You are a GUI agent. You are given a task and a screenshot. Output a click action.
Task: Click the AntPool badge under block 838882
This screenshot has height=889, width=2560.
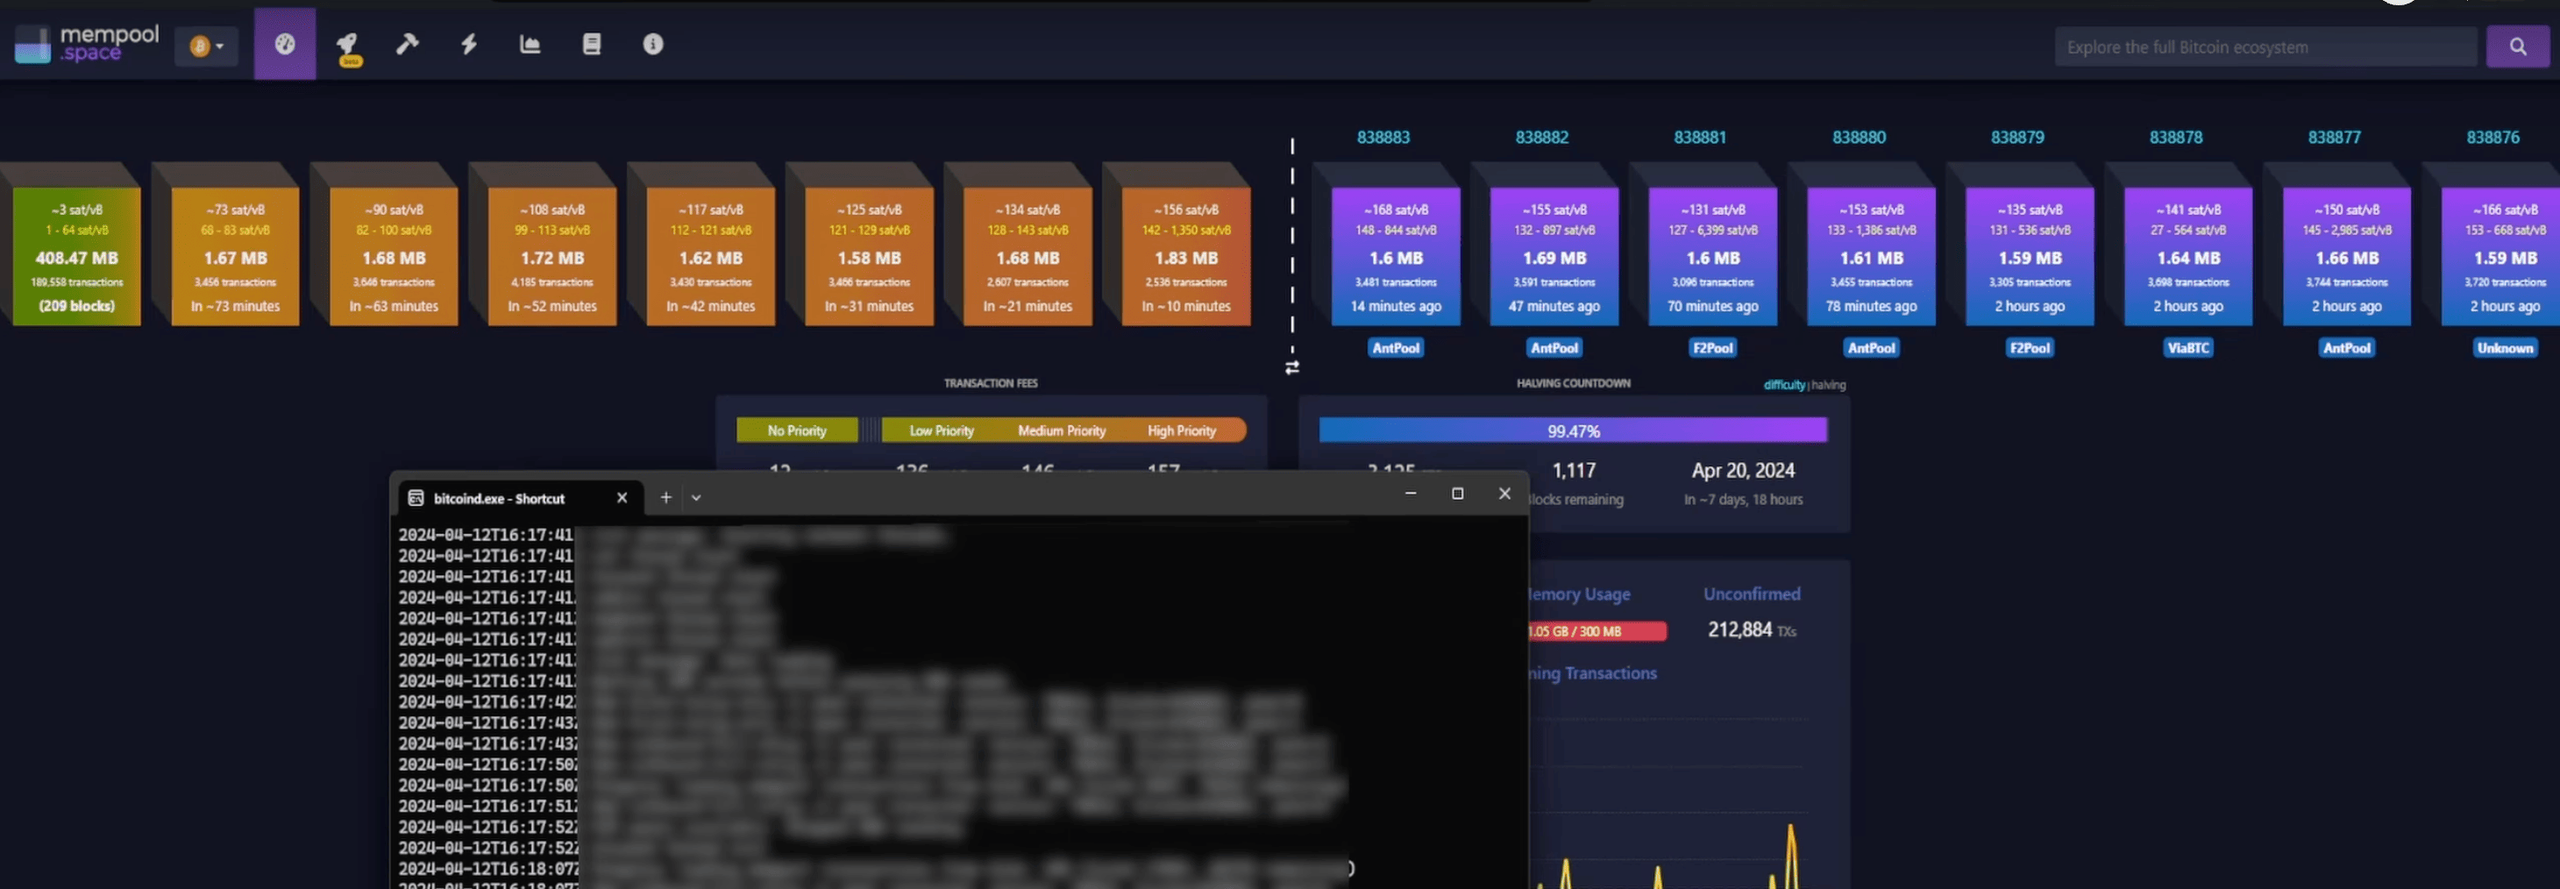pyautogui.click(x=1554, y=348)
